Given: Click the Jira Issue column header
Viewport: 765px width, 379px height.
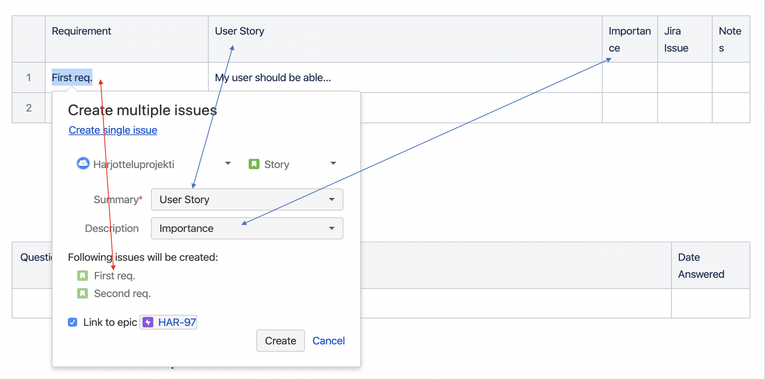Looking at the screenshot, I should point(676,40).
